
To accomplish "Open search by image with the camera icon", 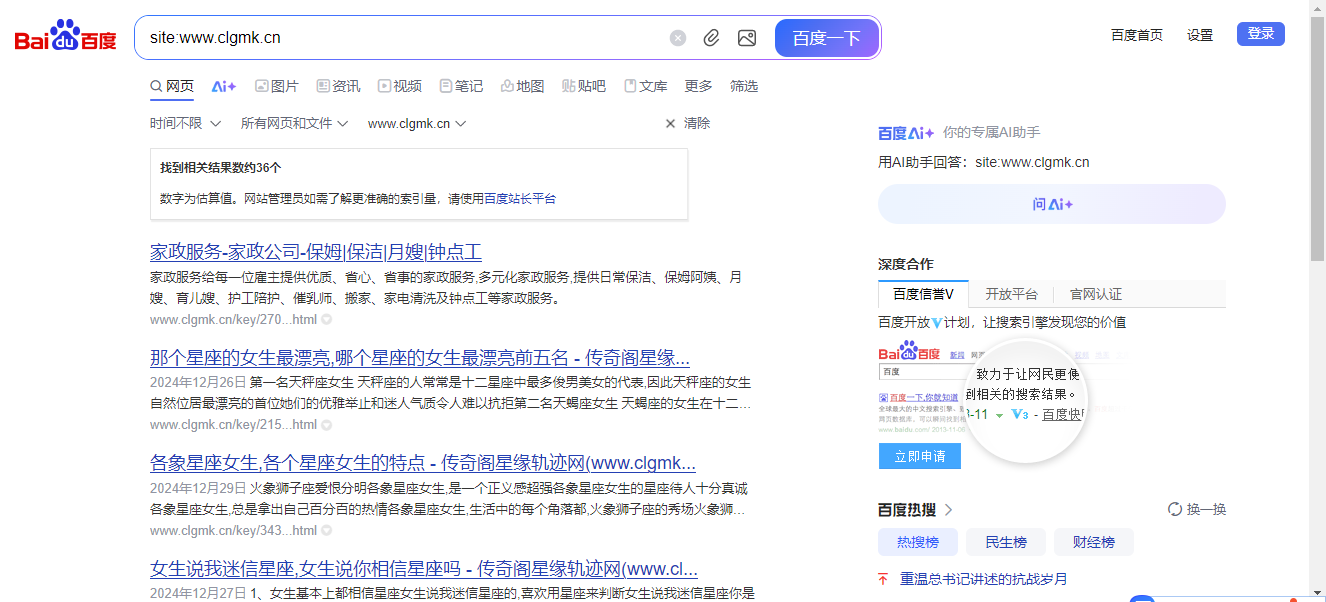I will (x=747, y=37).
